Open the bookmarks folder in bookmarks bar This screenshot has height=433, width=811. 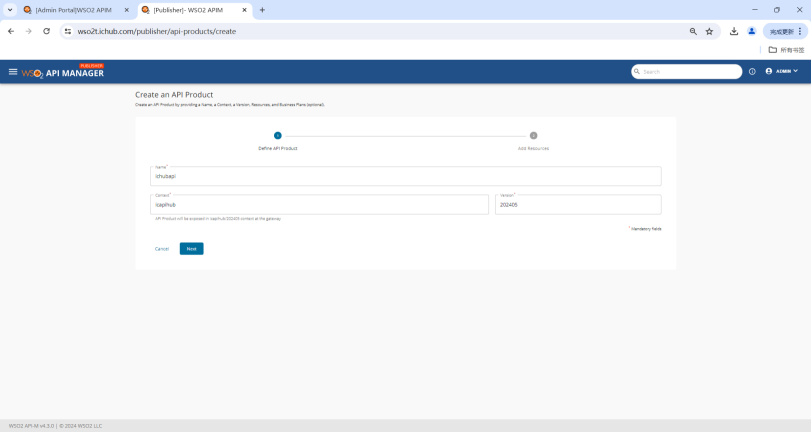click(786, 50)
